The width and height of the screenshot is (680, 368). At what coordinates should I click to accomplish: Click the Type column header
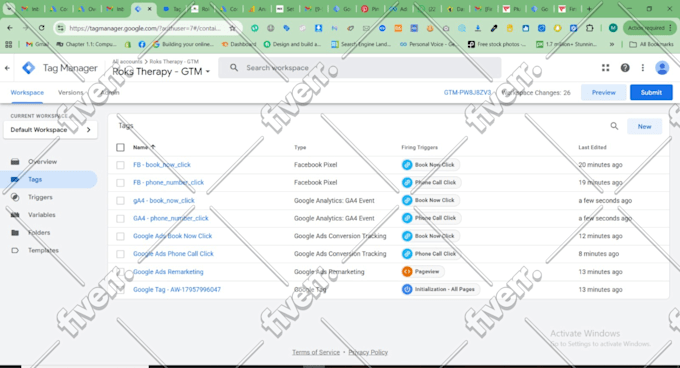pyautogui.click(x=300, y=147)
